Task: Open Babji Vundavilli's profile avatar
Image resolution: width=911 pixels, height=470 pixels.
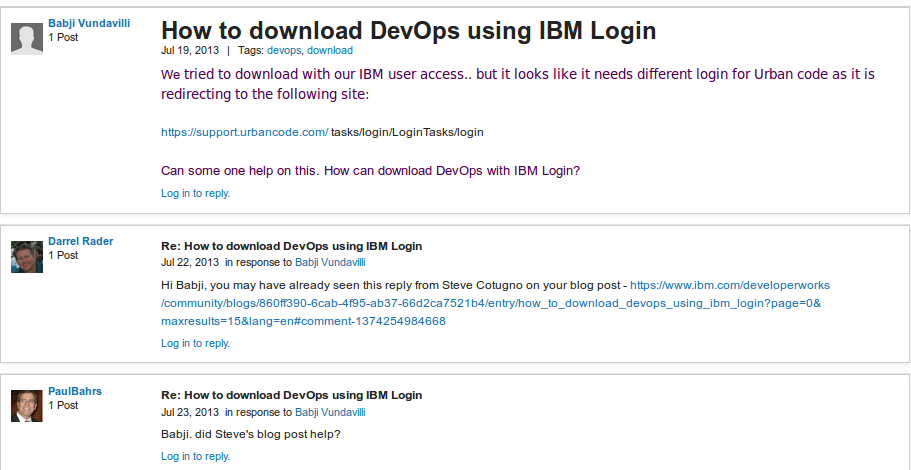Action: (27, 39)
